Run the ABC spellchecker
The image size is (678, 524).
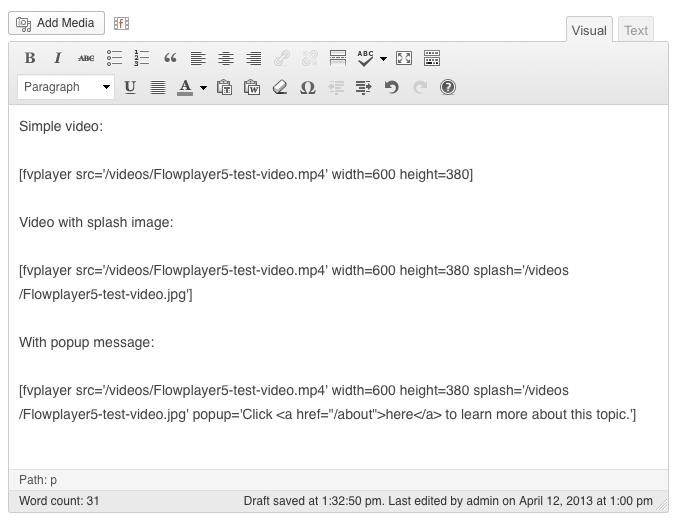click(365, 58)
